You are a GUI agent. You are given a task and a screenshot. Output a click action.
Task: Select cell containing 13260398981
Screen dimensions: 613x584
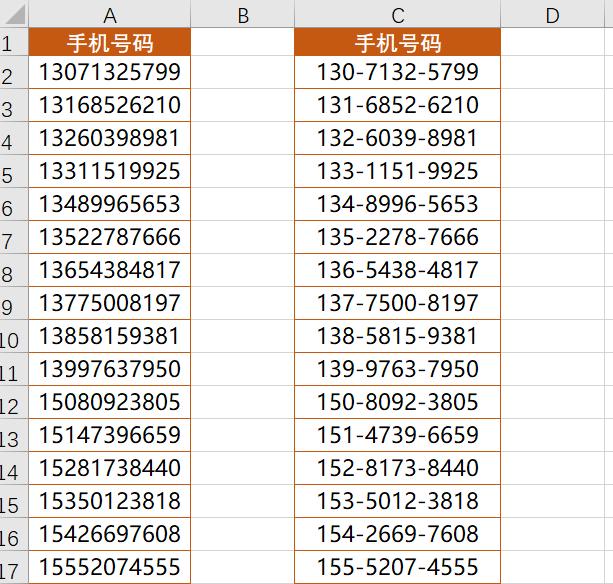point(109,138)
